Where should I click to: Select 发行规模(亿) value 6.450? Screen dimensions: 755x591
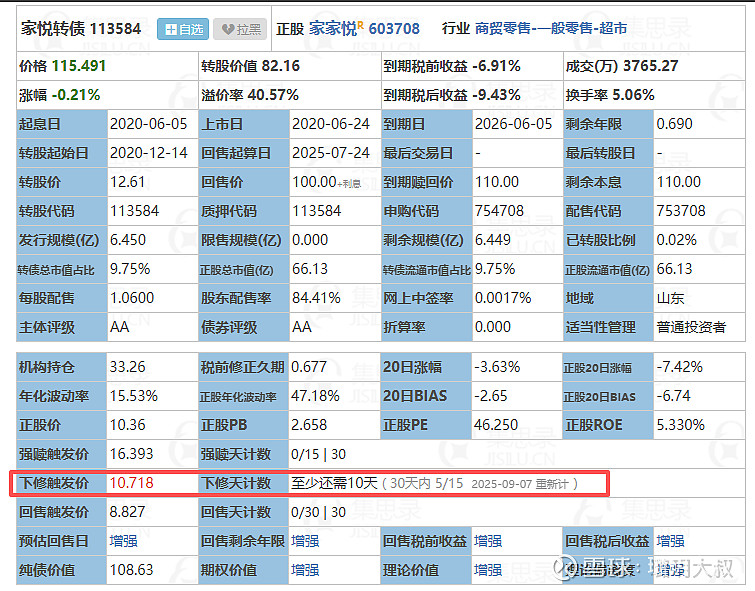pyautogui.click(x=128, y=239)
